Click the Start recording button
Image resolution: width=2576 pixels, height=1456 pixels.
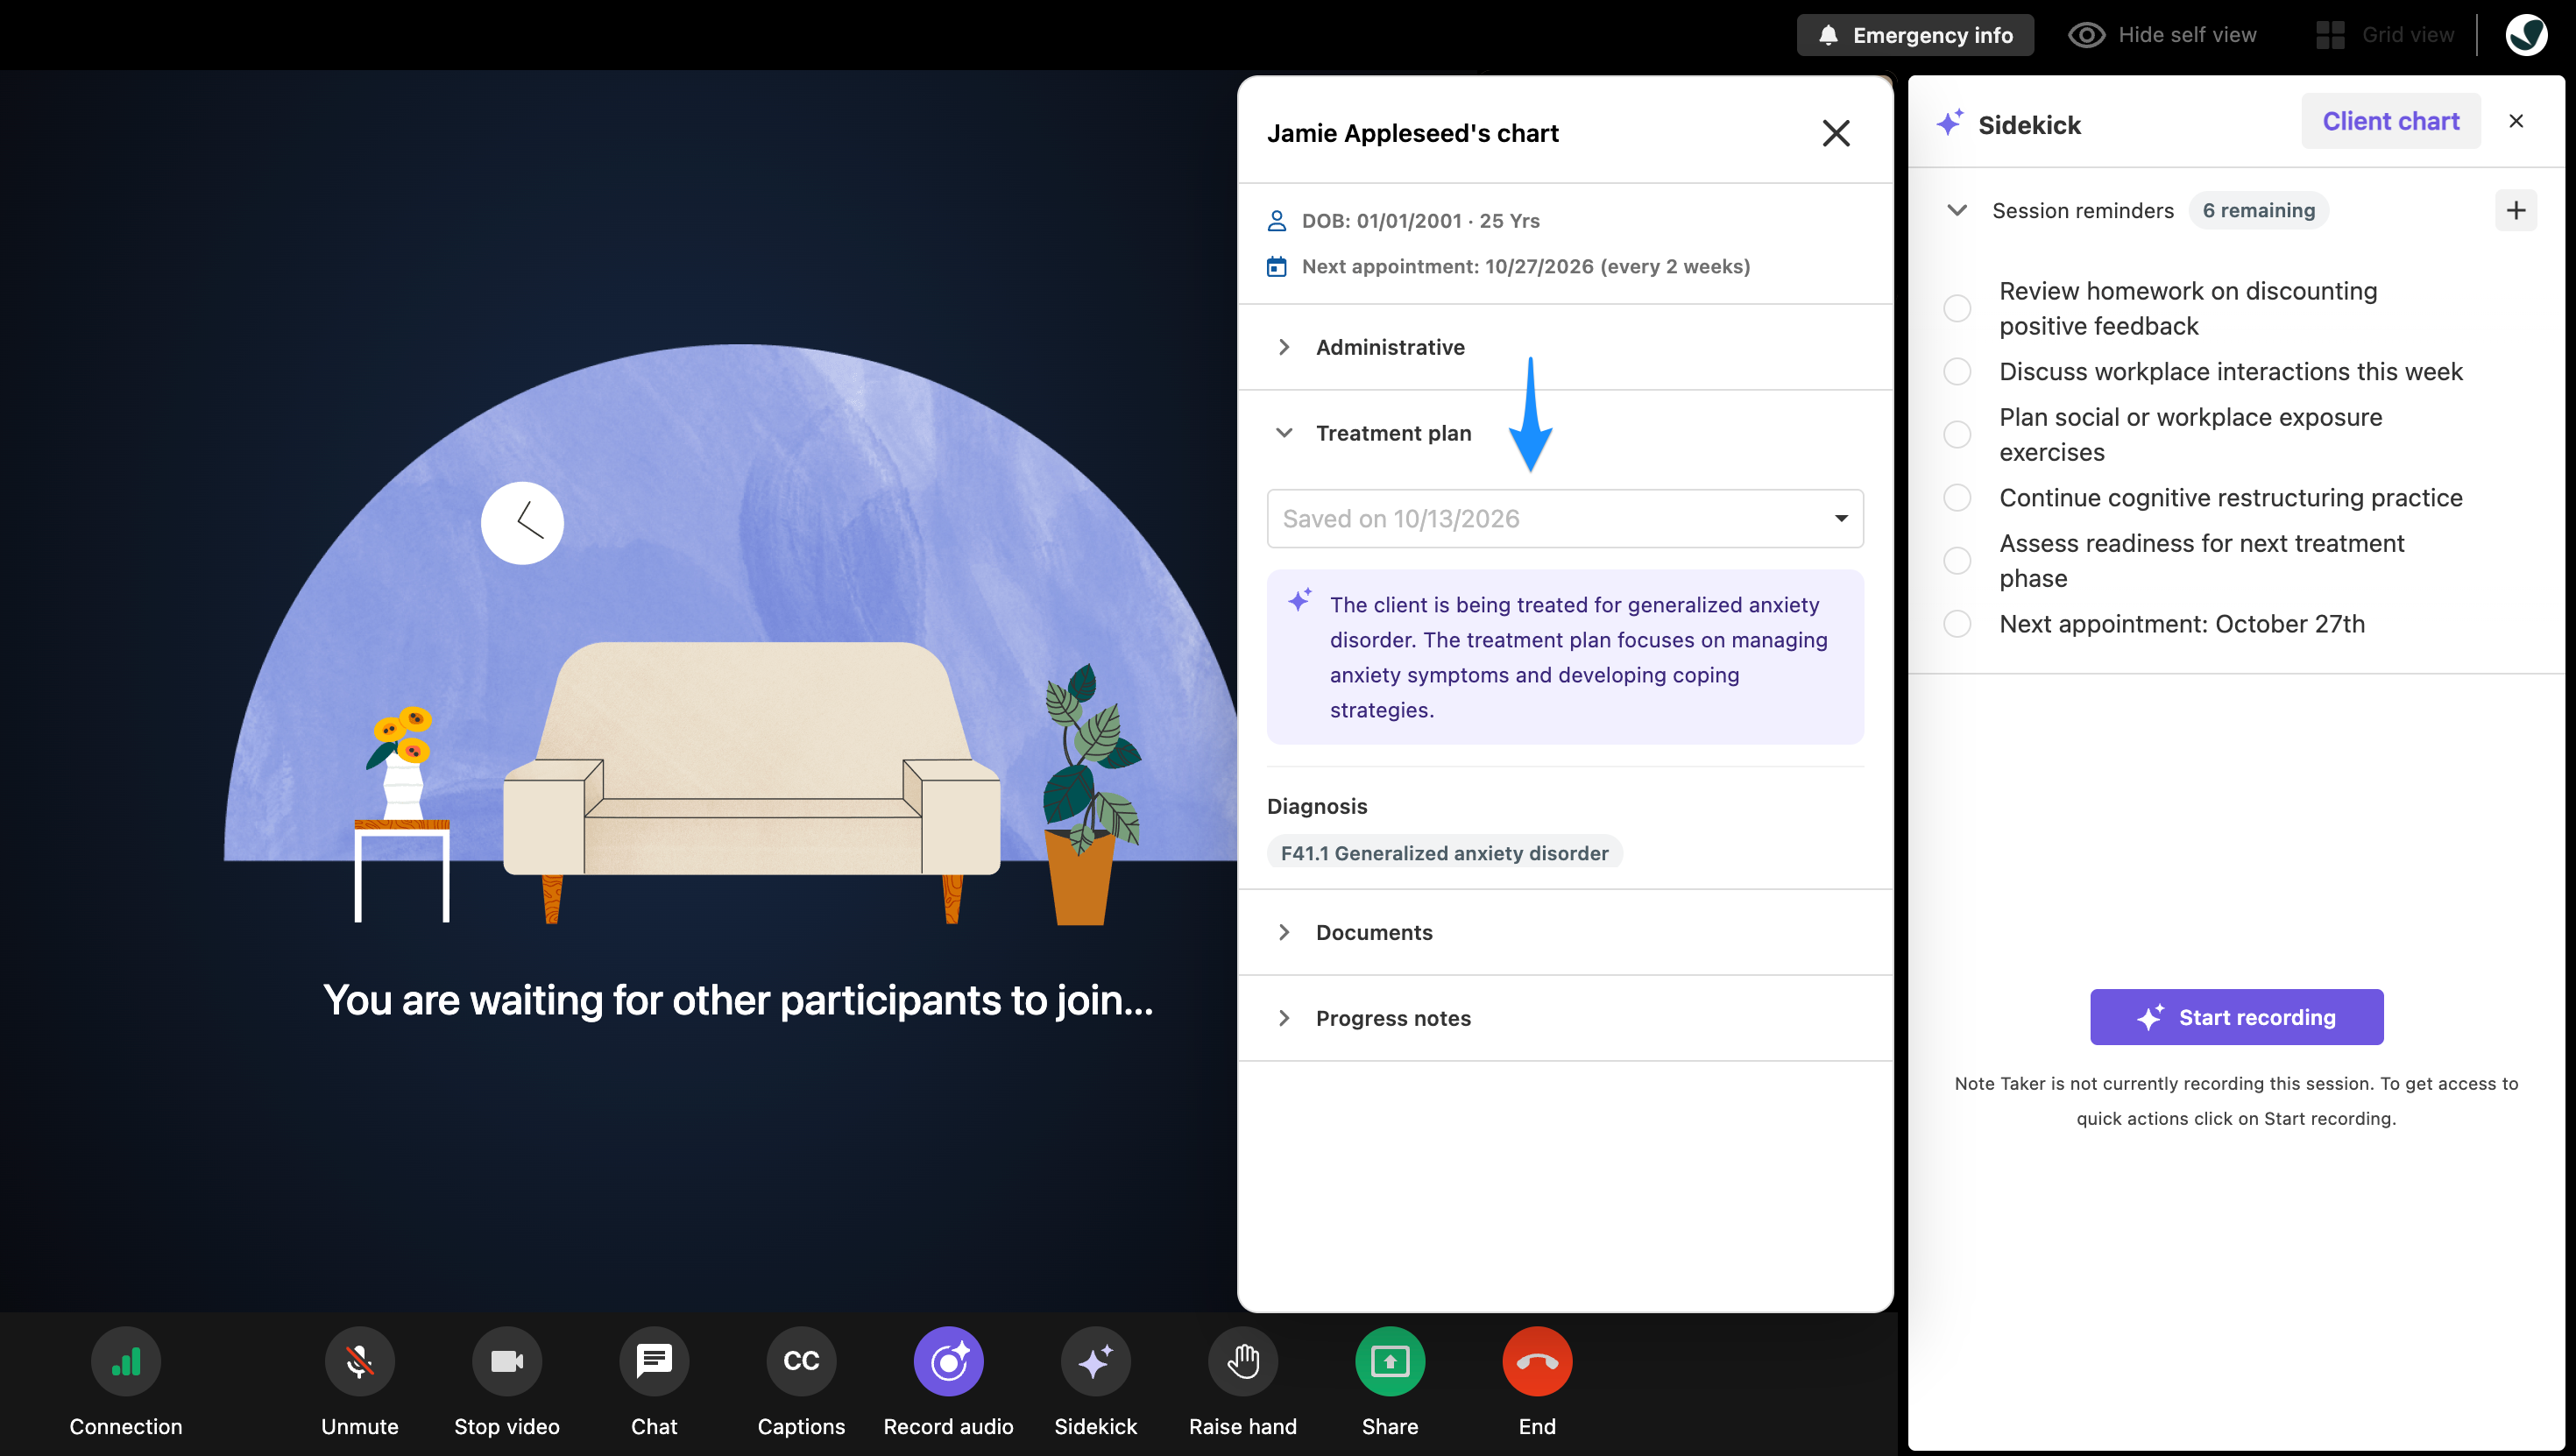2236,1017
